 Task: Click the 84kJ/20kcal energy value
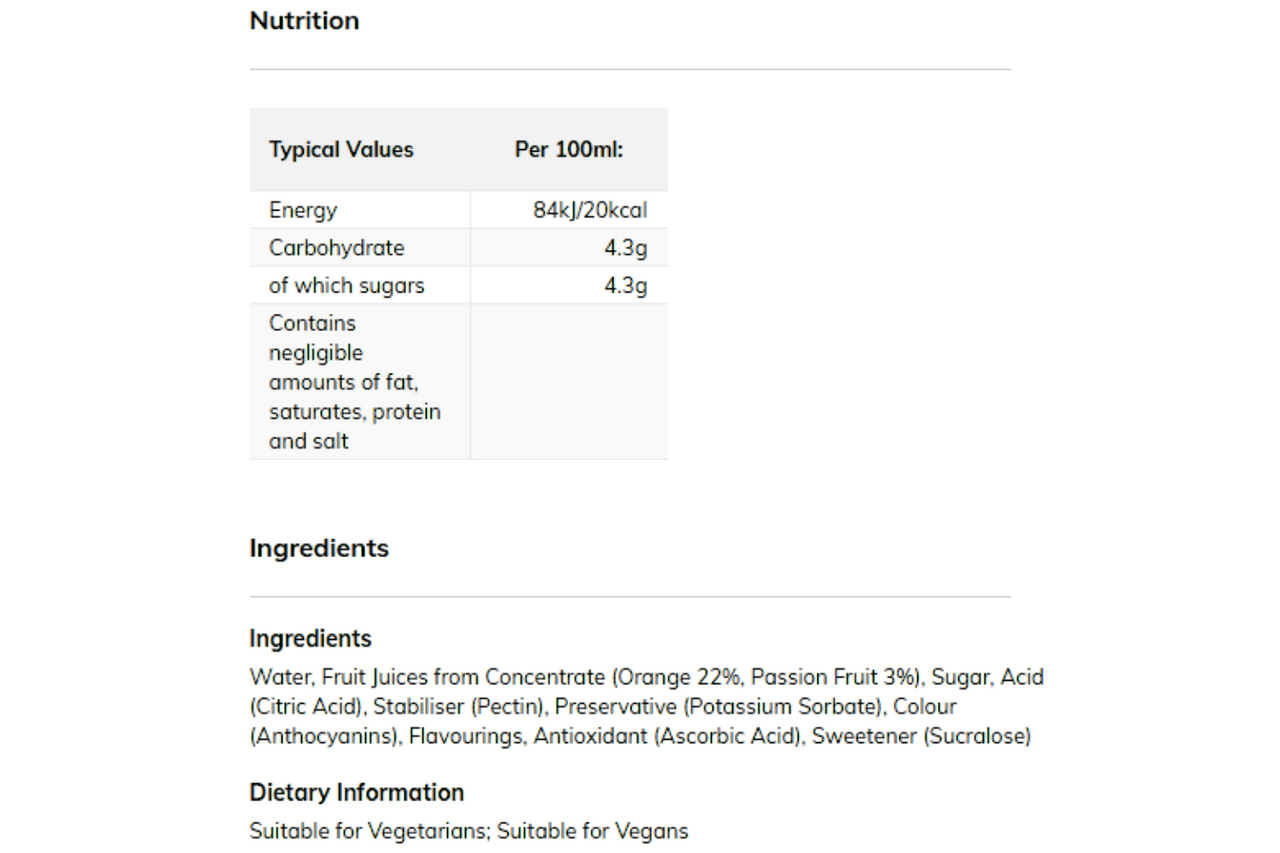tap(590, 210)
